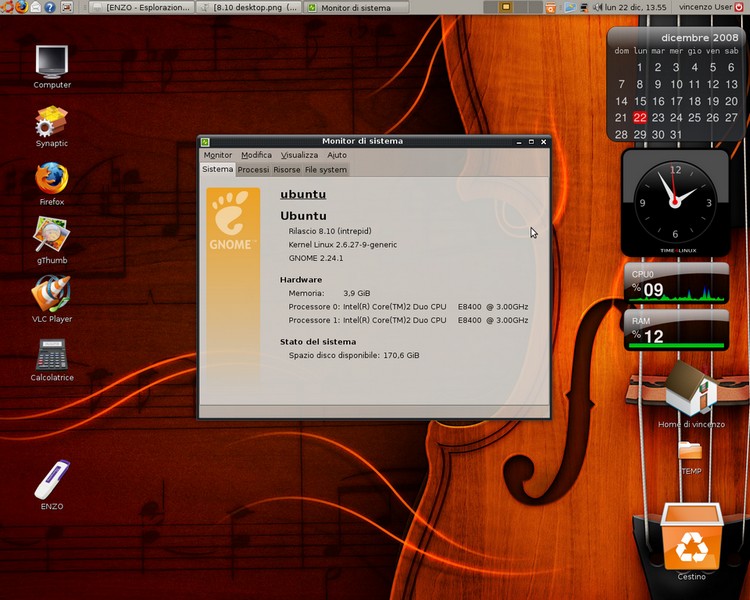Screen dimensions: 750x600
Task: Launch gThumb image viewer from desktop
Action: point(52,240)
